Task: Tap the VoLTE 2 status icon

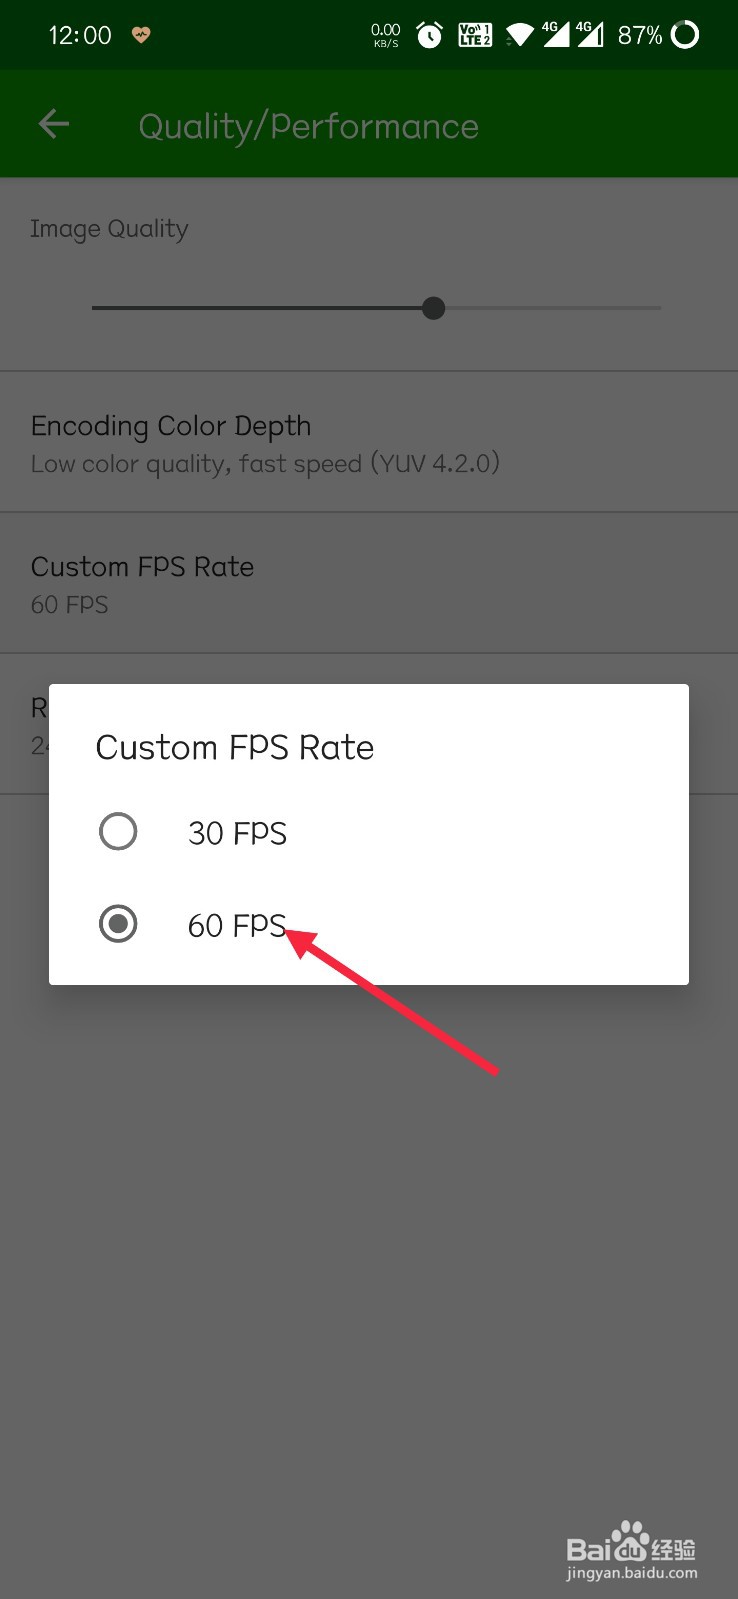Action: click(x=474, y=35)
